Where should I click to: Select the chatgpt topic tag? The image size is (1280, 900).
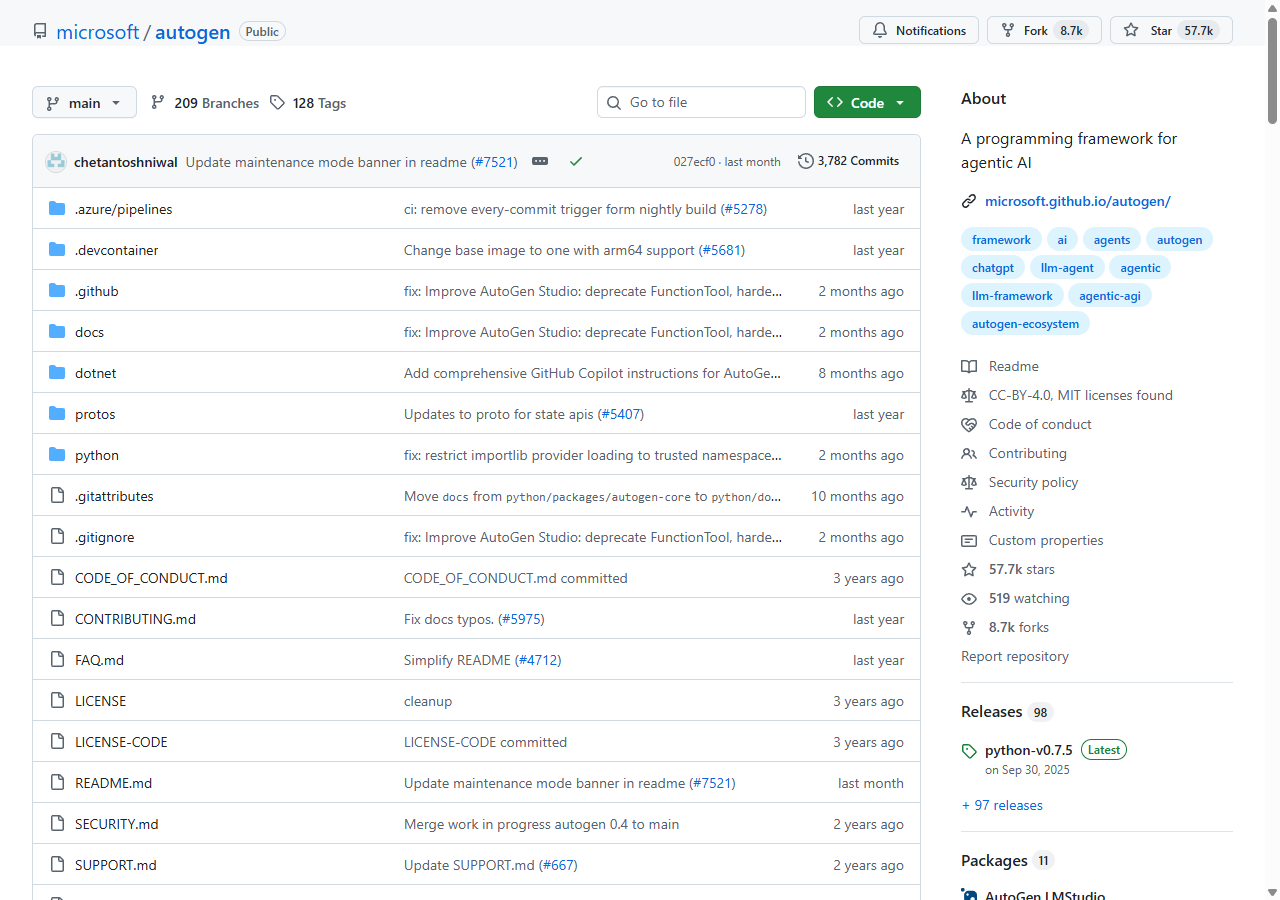[x=993, y=268]
